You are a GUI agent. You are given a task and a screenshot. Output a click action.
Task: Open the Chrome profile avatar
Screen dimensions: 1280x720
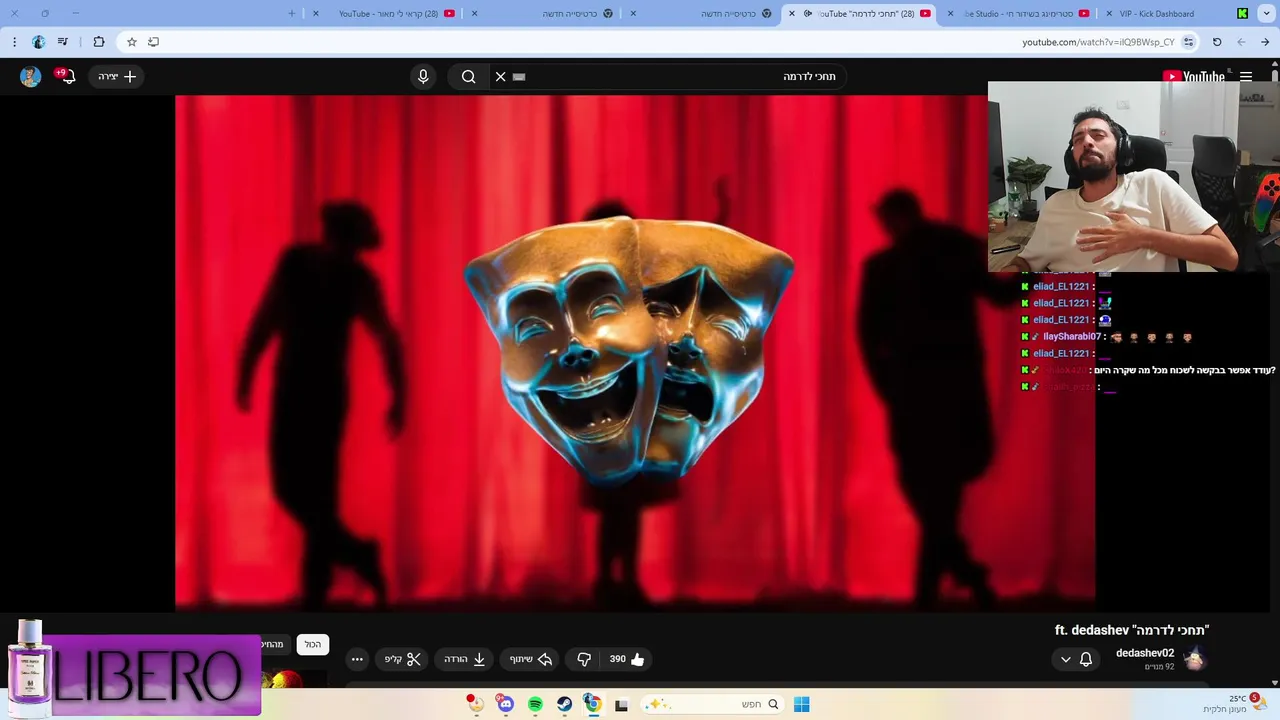(x=38, y=42)
